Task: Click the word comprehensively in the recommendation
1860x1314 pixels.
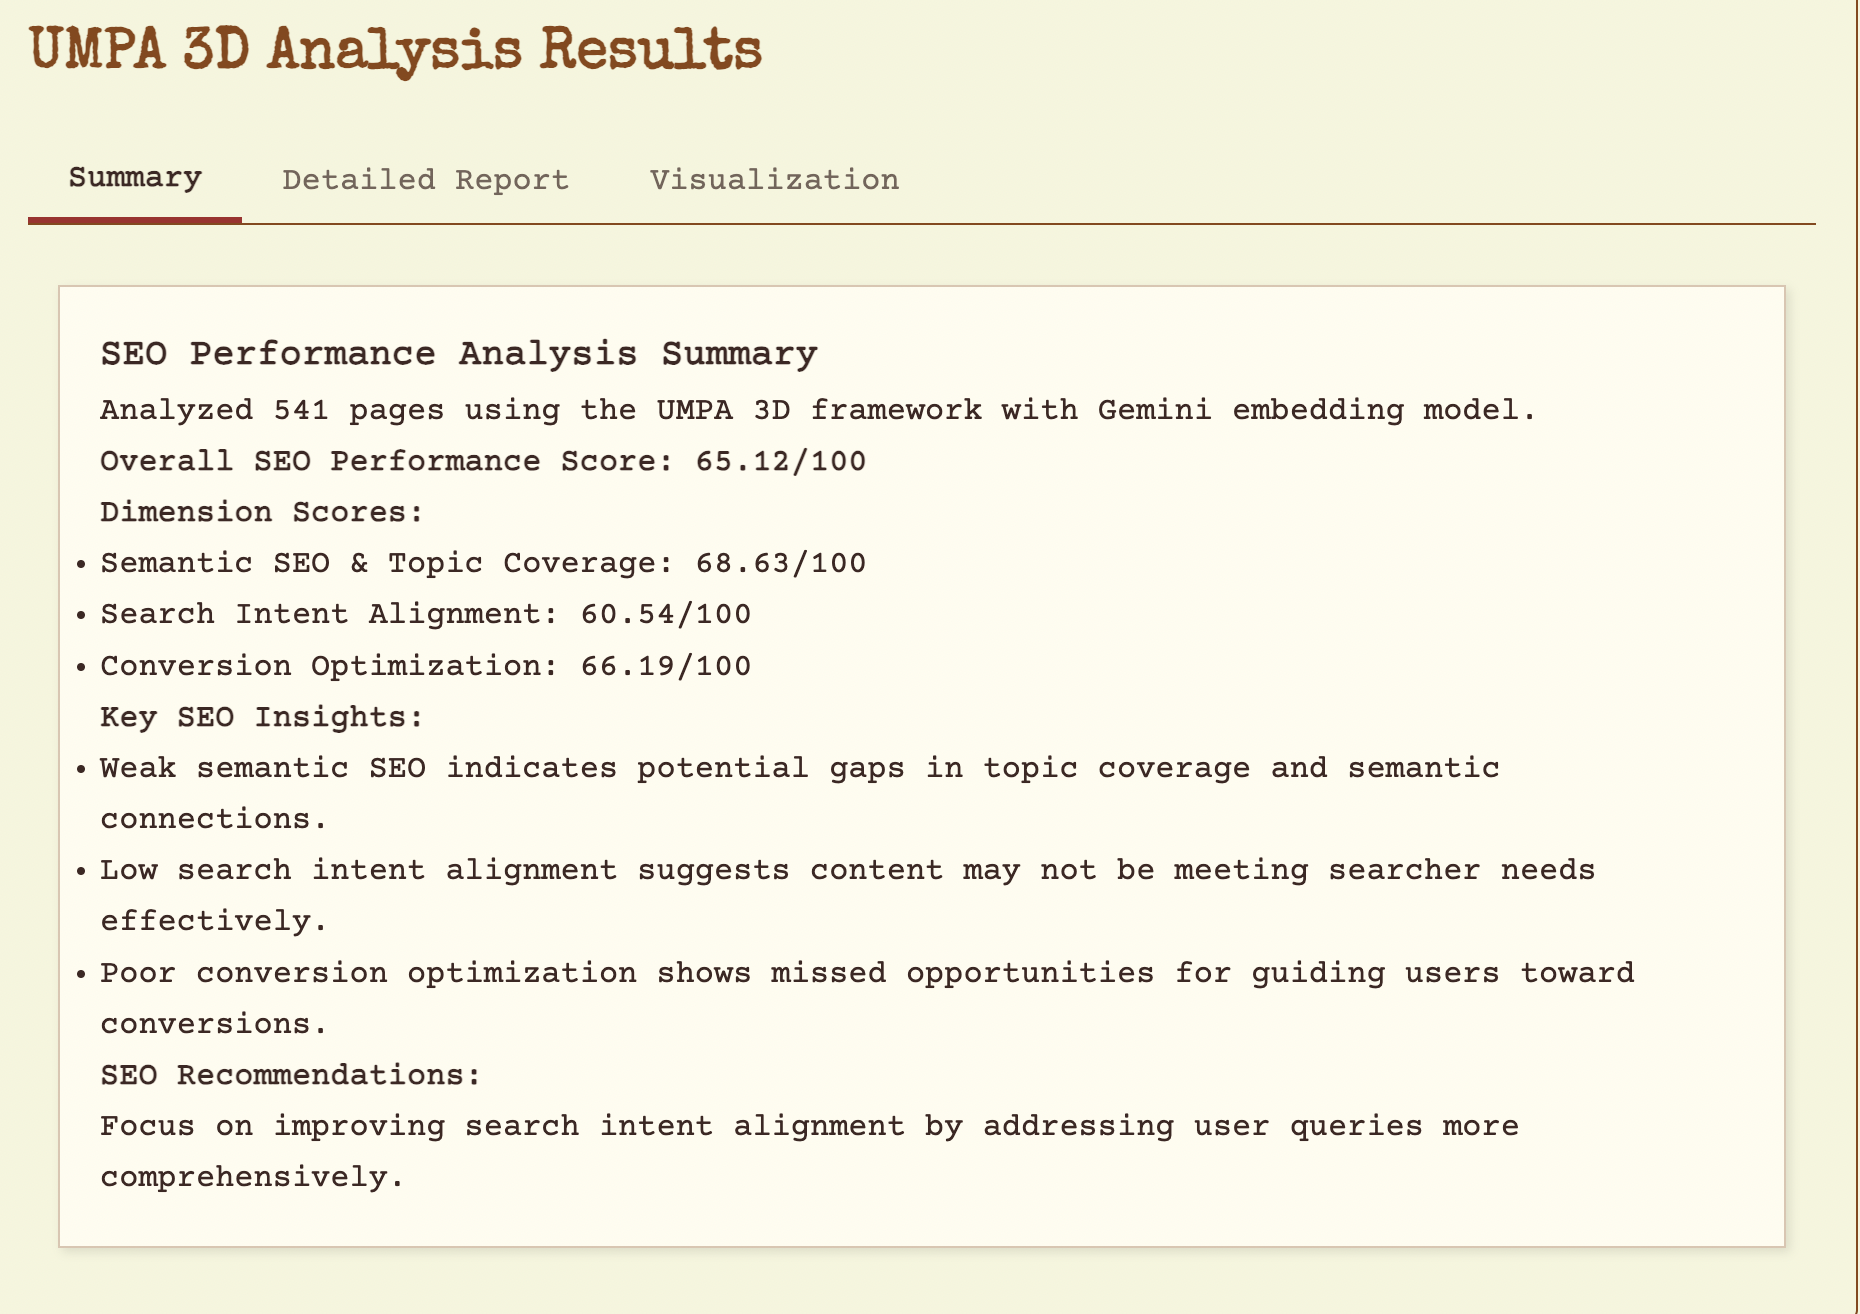Action: tap(252, 1177)
